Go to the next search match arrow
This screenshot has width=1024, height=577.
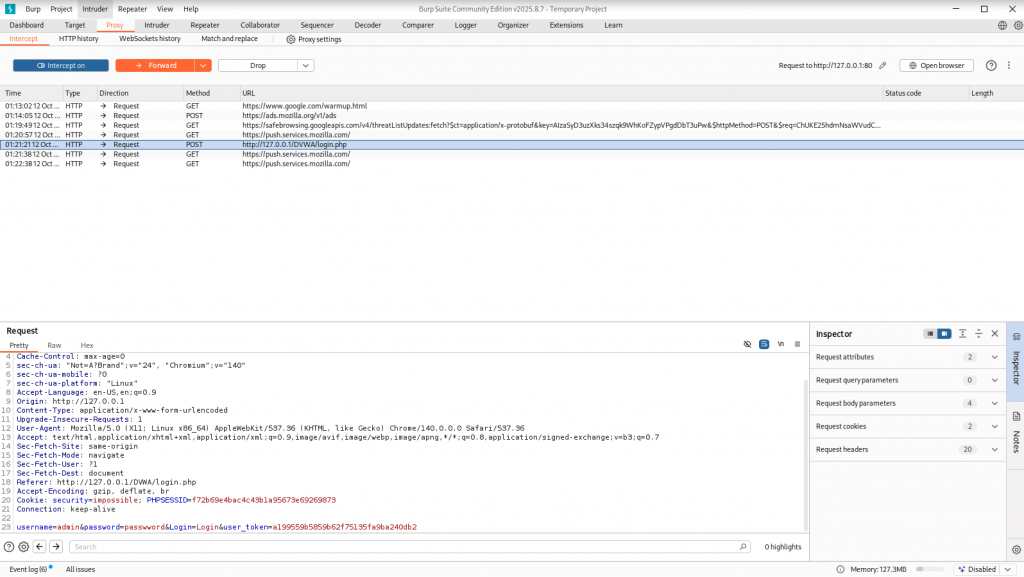click(x=56, y=547)
